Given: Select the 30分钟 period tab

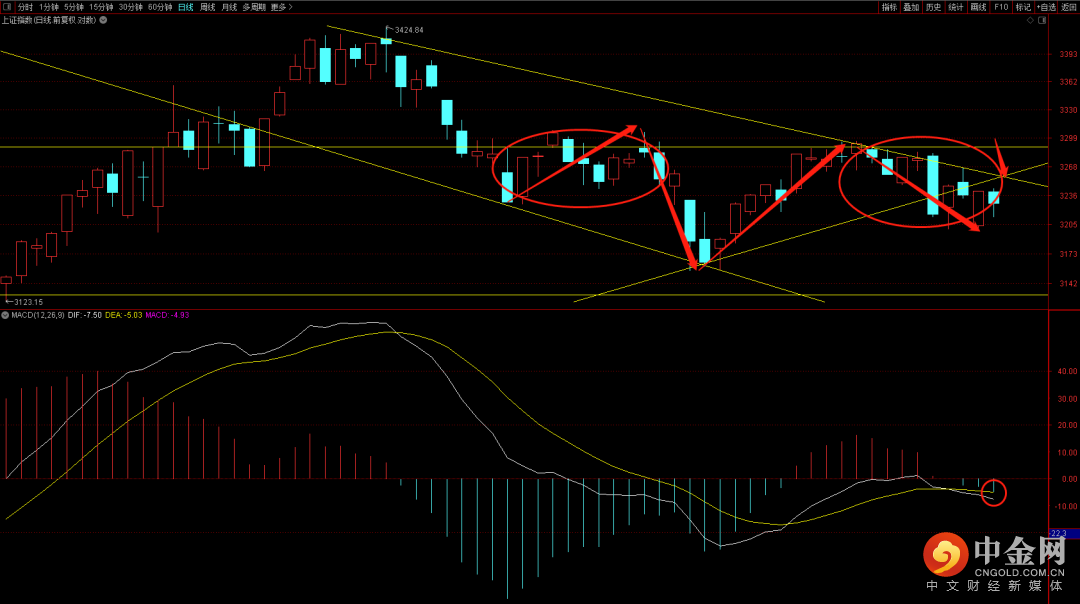Looking at the screenshot, I should [130, 7].
